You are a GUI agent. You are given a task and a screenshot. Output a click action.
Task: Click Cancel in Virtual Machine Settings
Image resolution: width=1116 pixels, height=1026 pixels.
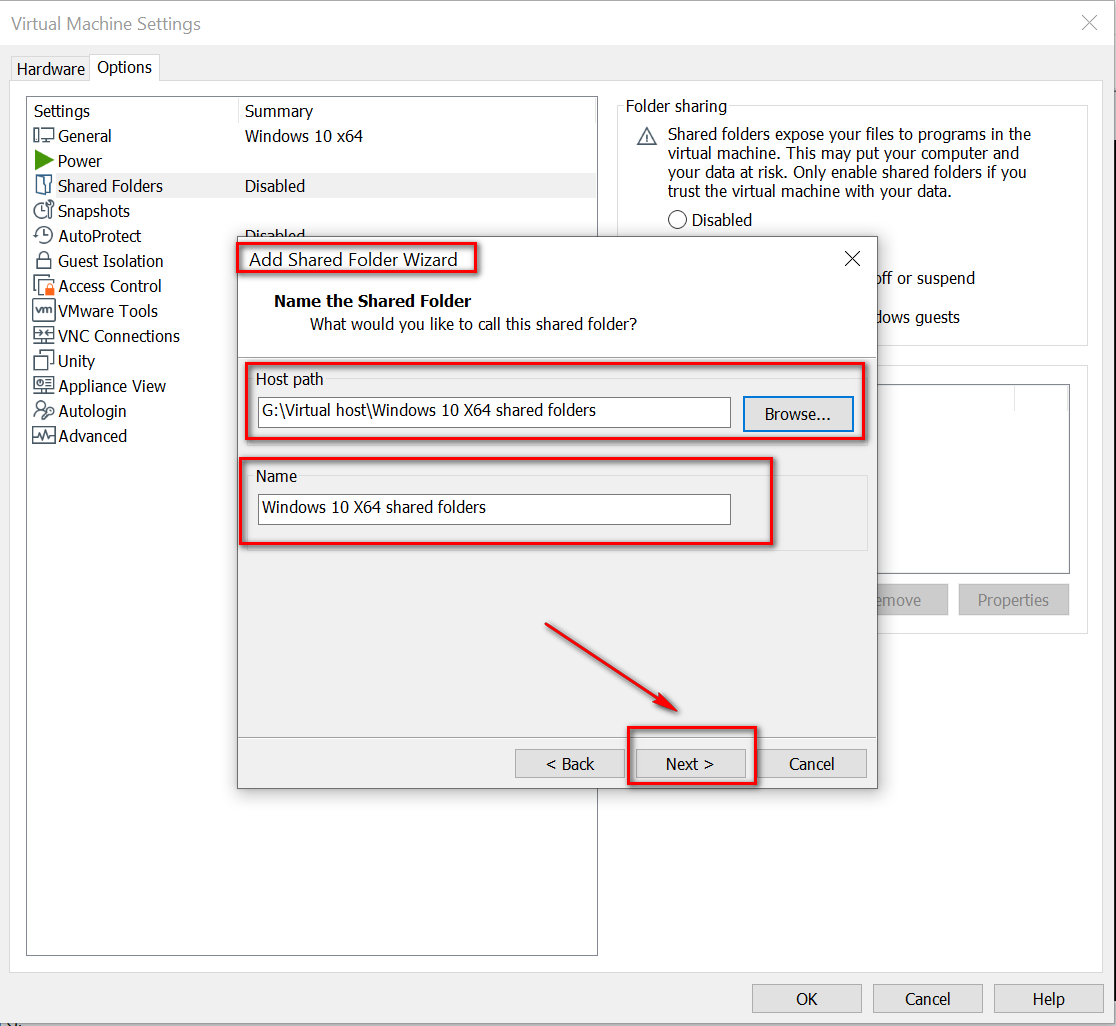coord(927,999)
